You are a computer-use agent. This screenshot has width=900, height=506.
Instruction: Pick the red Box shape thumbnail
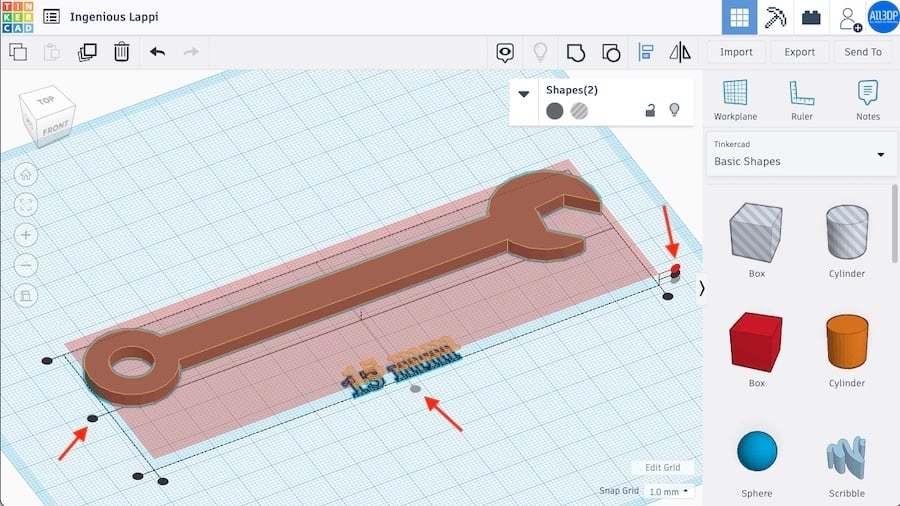[x=757, y=342]
